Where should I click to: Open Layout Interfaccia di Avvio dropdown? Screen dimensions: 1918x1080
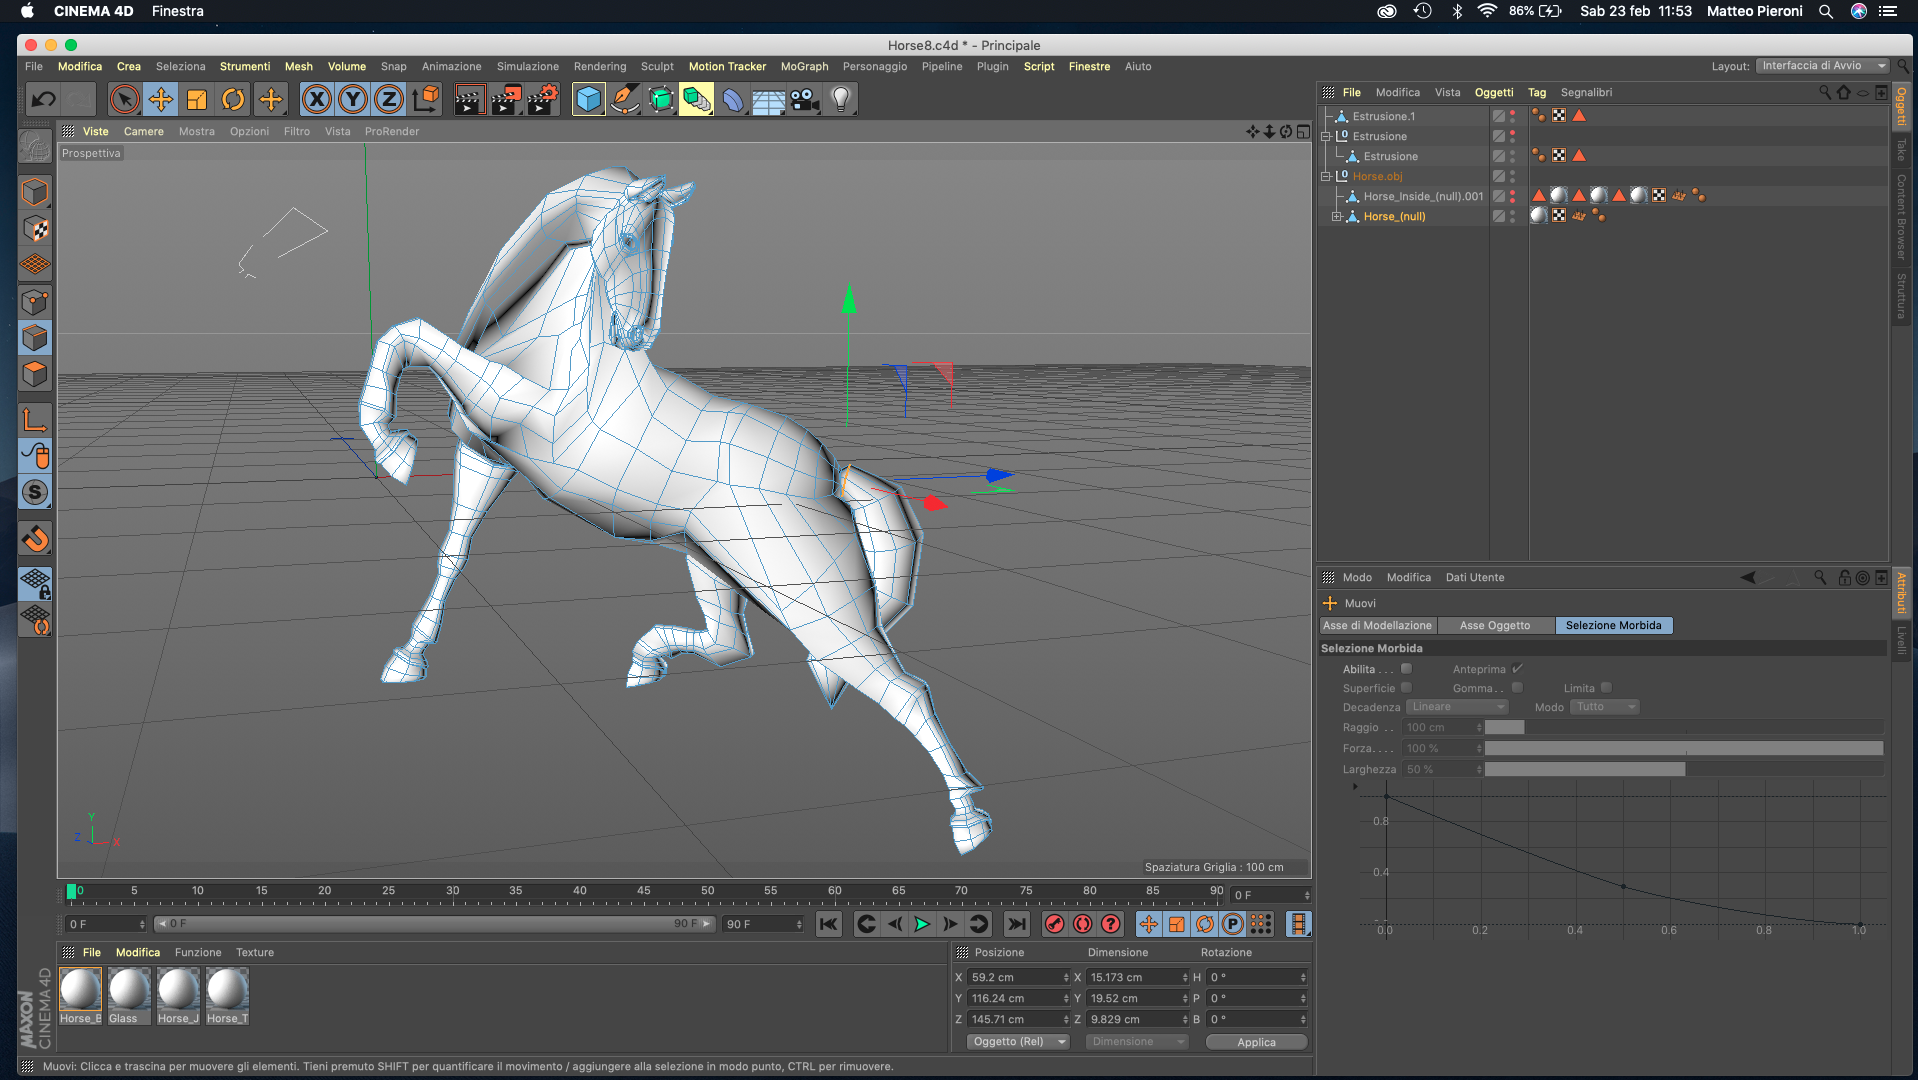pyautogui.click(x=1823, y=66)
